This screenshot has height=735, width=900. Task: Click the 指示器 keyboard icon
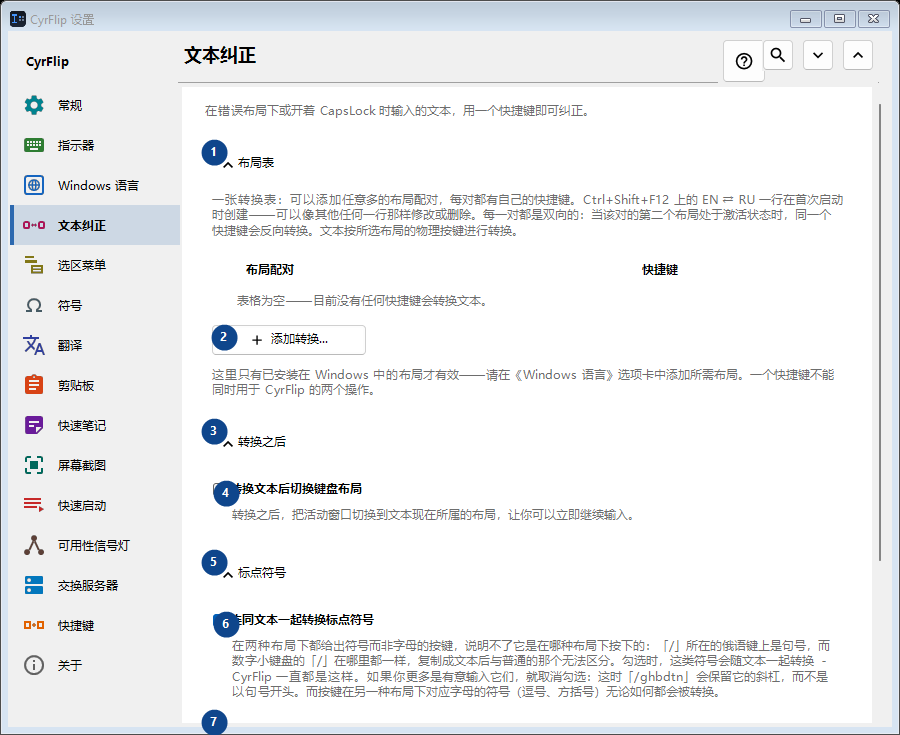34,145
